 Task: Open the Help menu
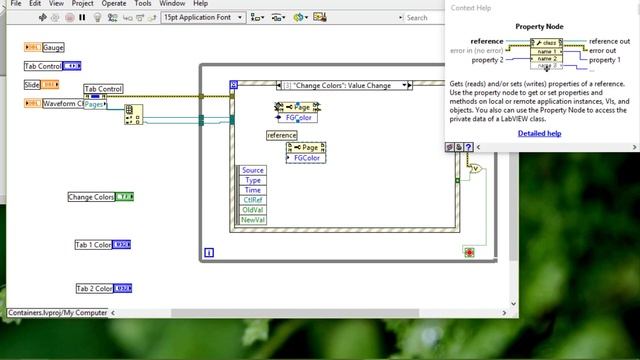pos(200,4)
